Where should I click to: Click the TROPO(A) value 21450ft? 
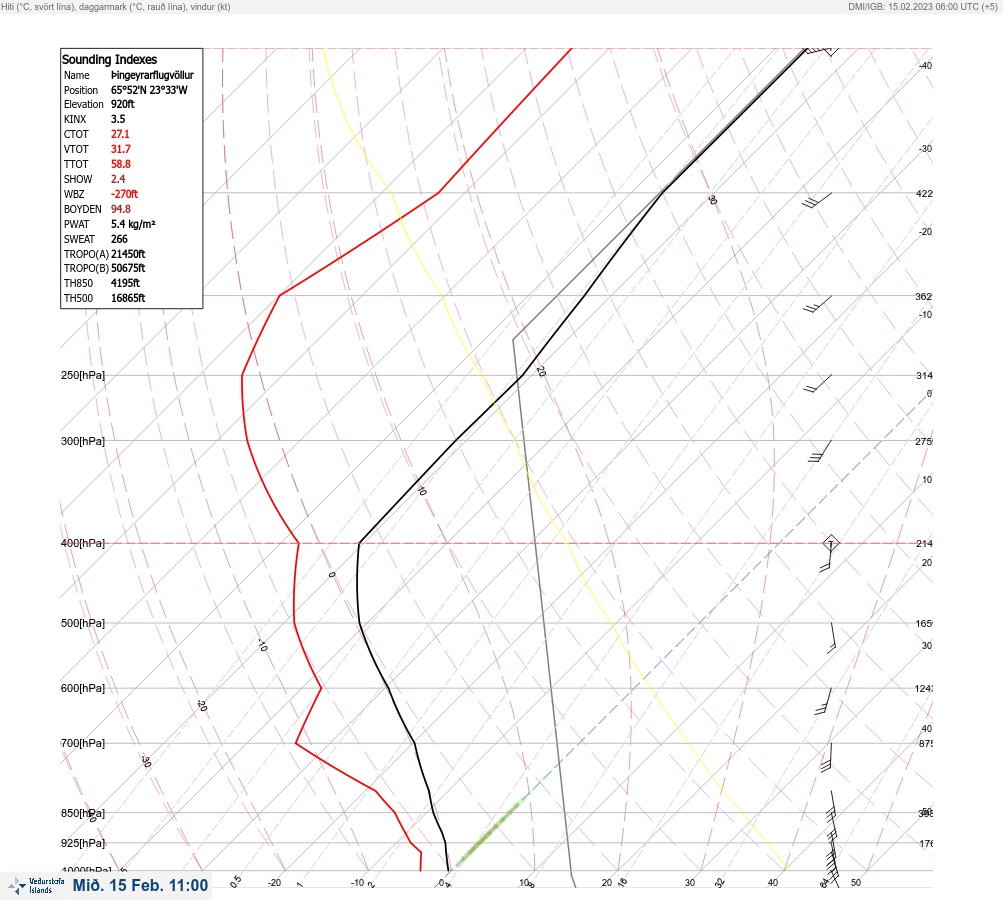[128, 254]
